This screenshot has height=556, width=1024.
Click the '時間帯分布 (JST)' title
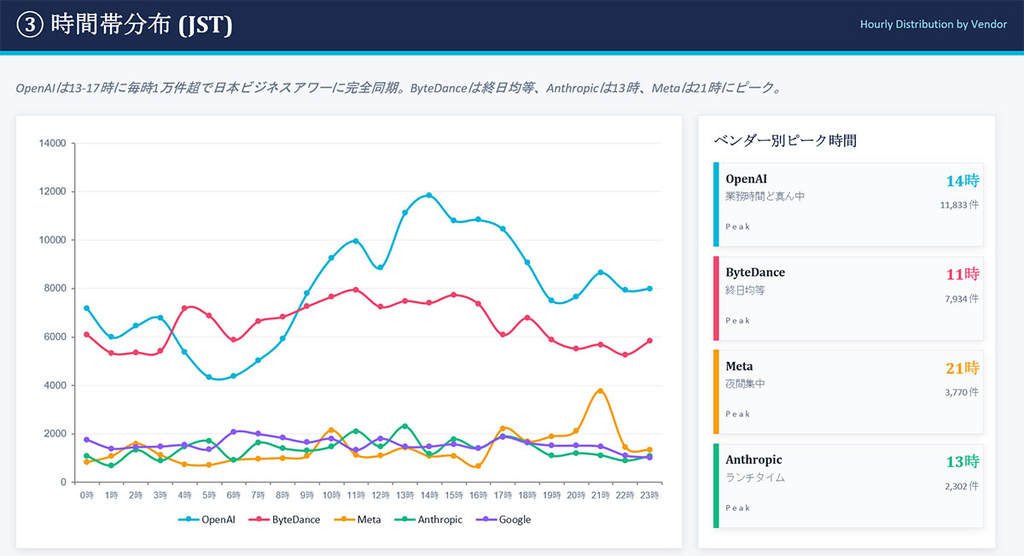(141, 25)
